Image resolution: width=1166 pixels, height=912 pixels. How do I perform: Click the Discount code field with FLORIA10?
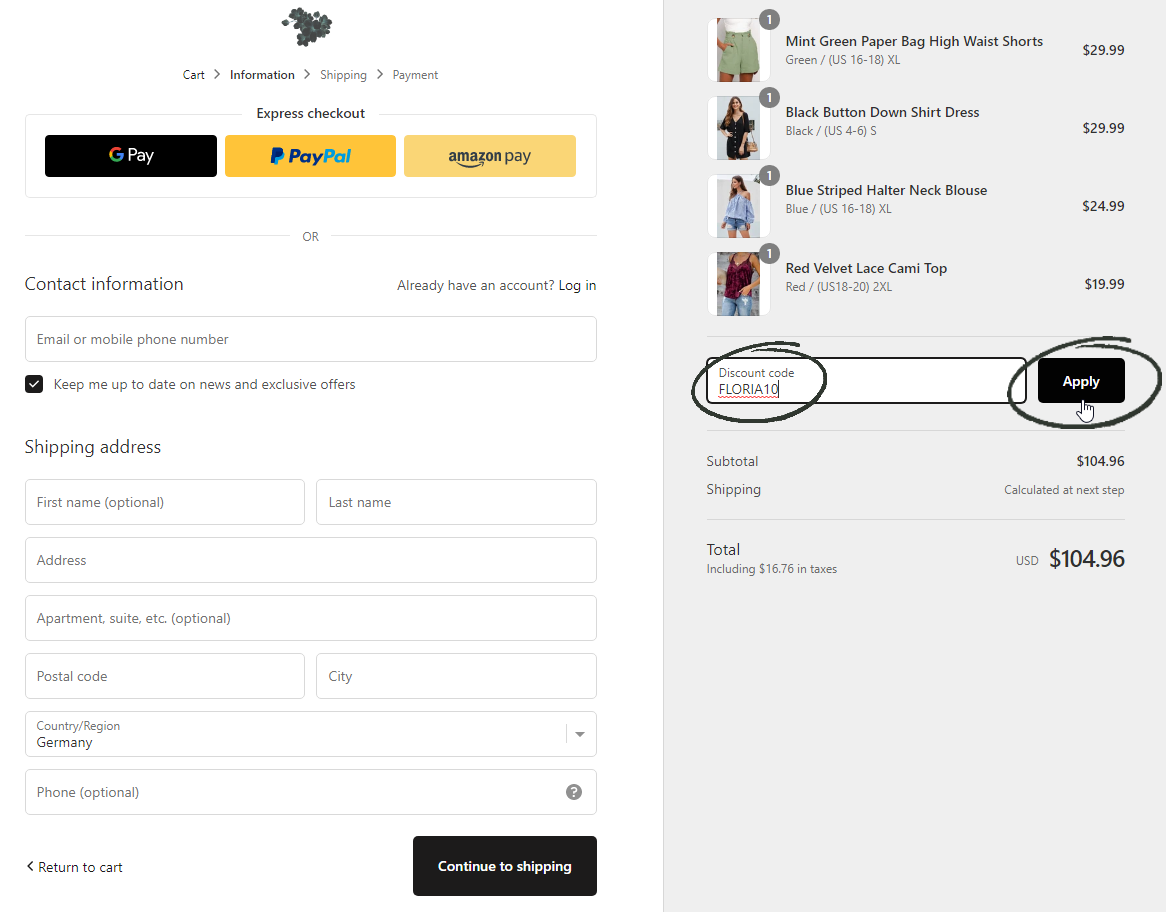tap(866, 381)
